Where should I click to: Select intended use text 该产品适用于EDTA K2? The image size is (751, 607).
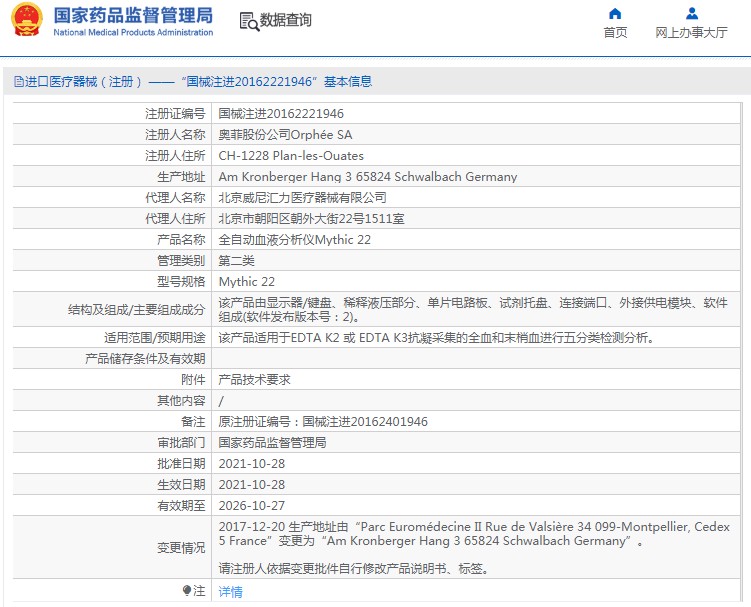tap(436, 338)
